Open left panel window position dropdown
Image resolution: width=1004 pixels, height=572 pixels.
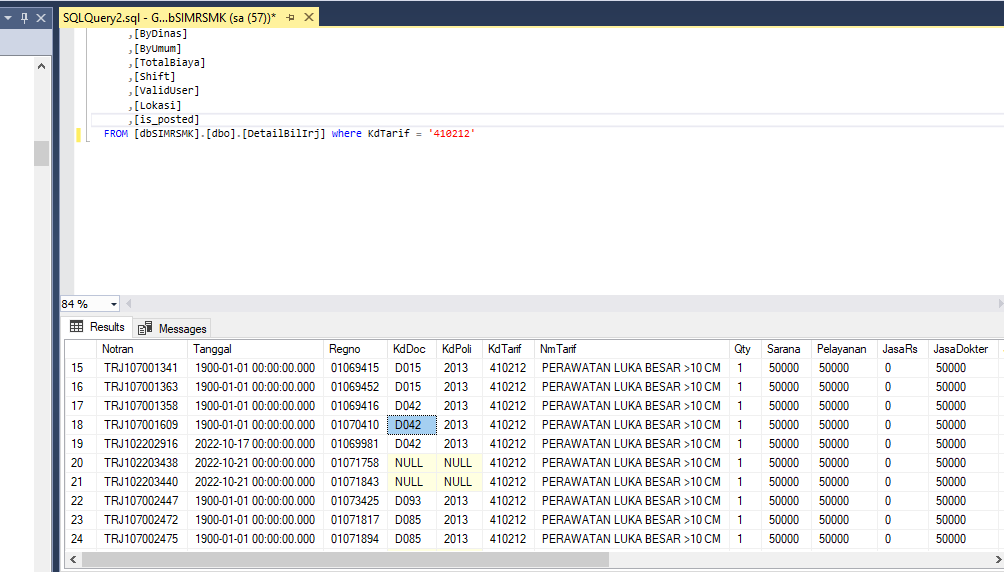click(8, 18)
